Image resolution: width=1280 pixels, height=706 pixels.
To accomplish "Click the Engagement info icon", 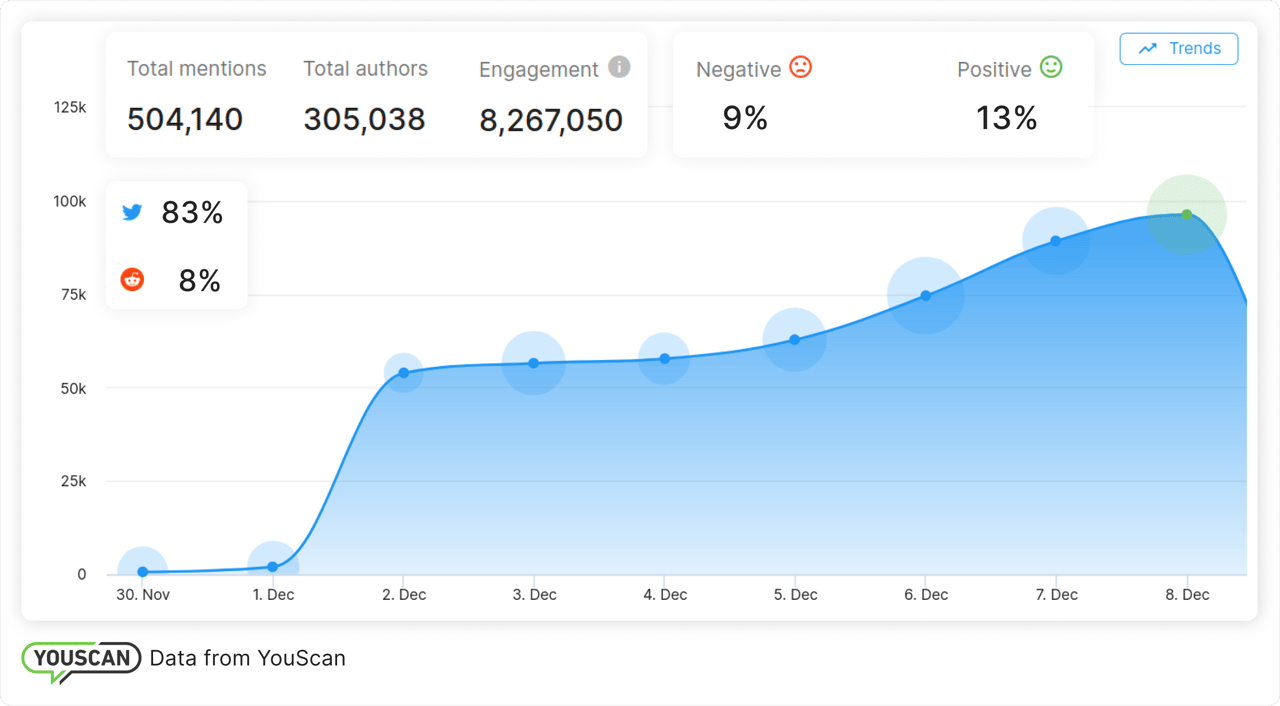I will pyautogui.click(x=619, y=67).
